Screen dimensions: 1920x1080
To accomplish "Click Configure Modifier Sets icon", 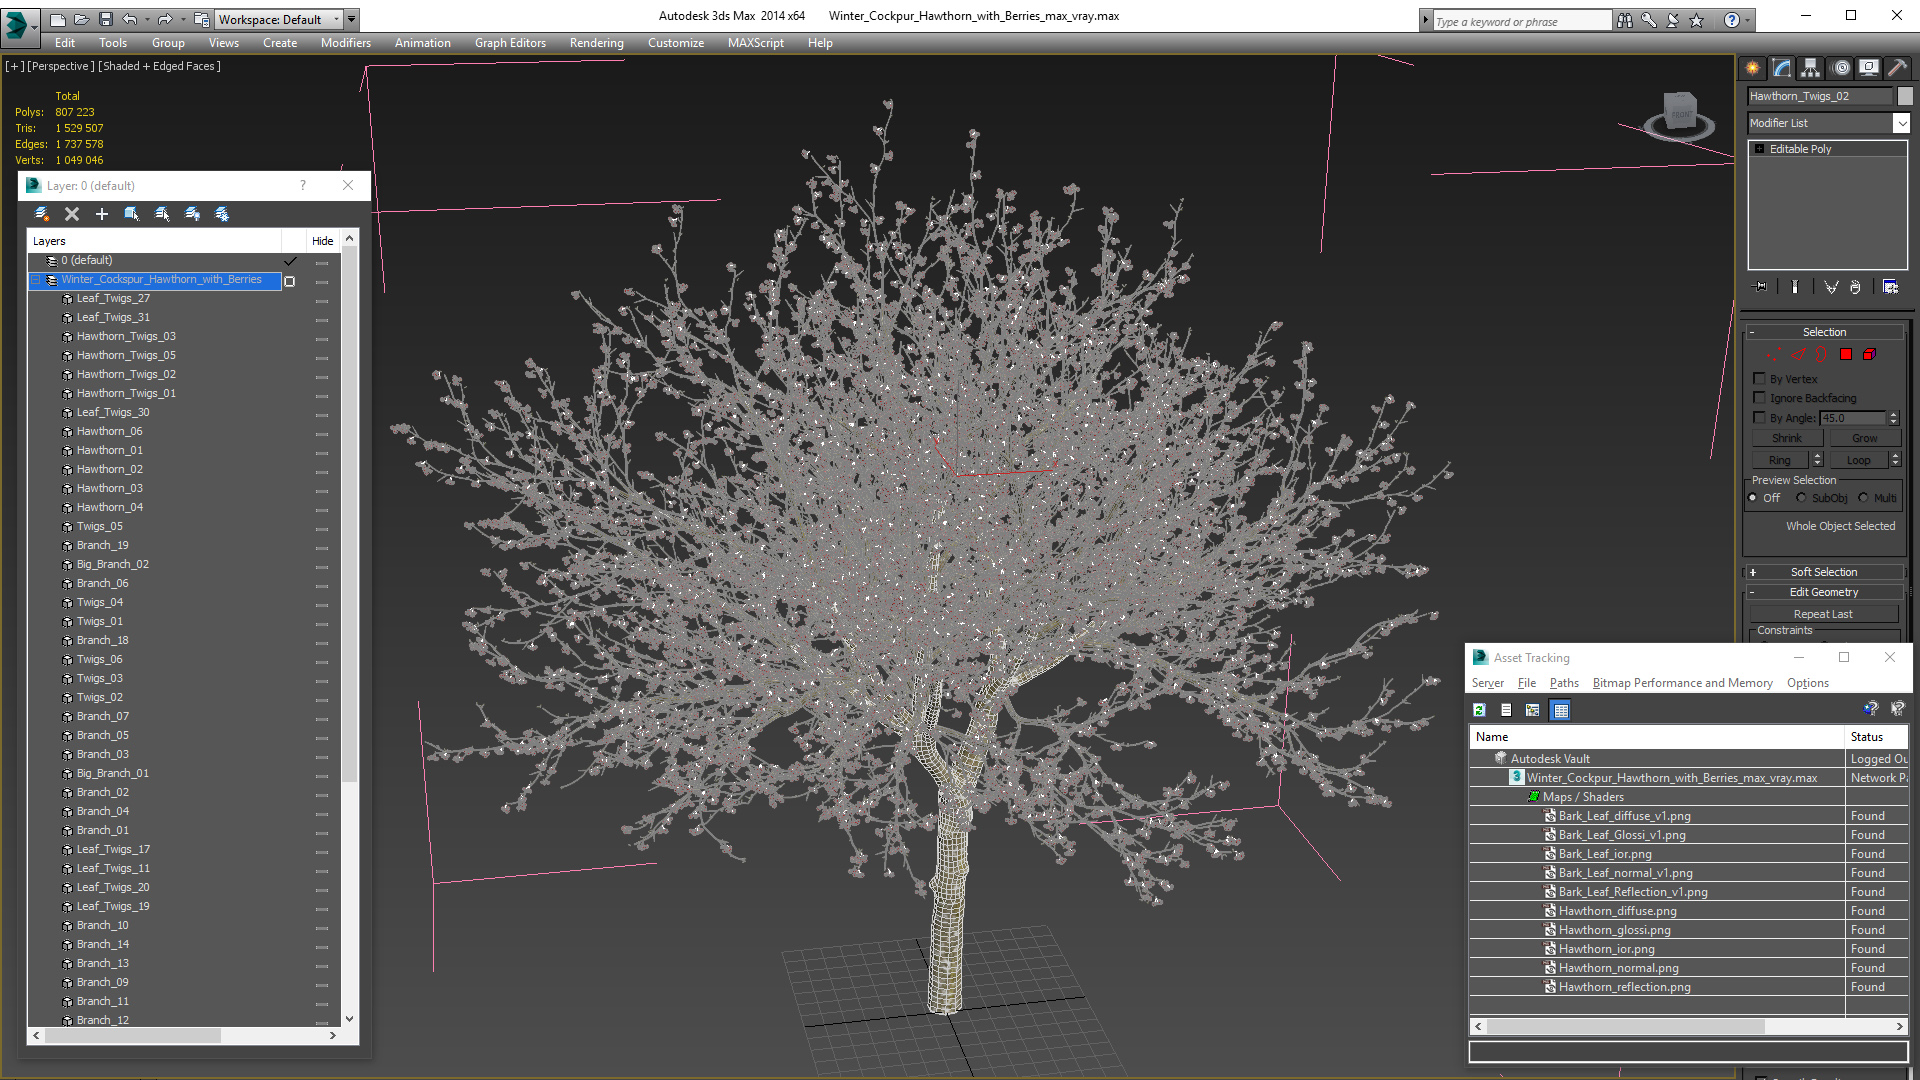I will tap(1890, 287).
